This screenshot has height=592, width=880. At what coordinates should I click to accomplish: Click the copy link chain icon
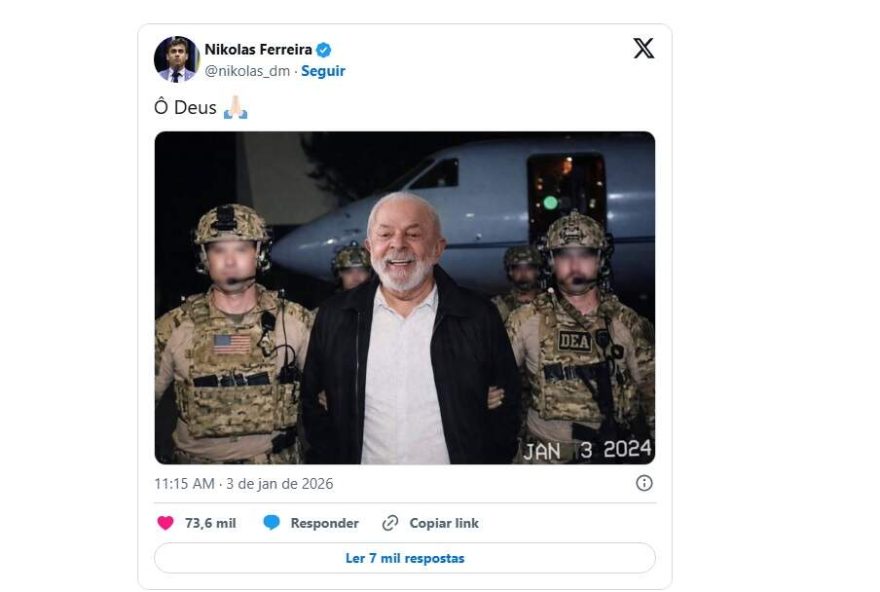tap(388, 523)
